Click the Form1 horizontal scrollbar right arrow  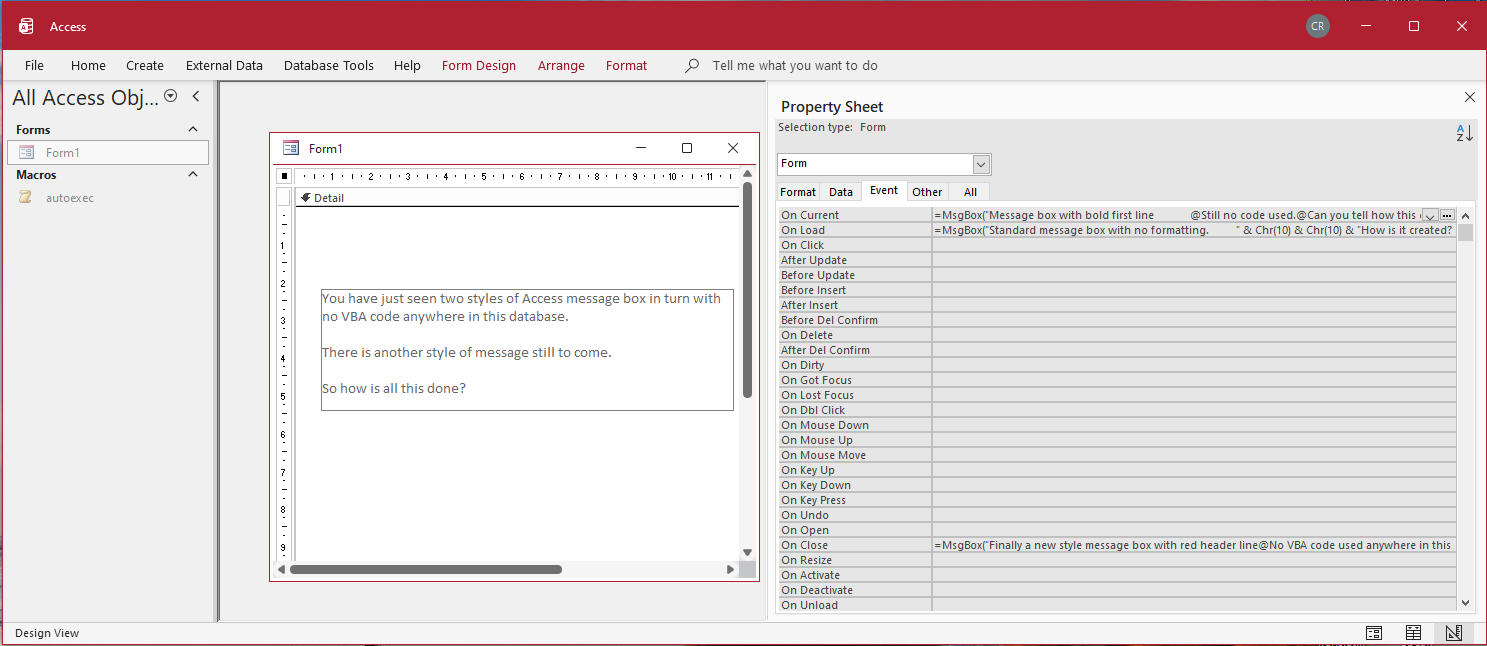click(730, 569)
